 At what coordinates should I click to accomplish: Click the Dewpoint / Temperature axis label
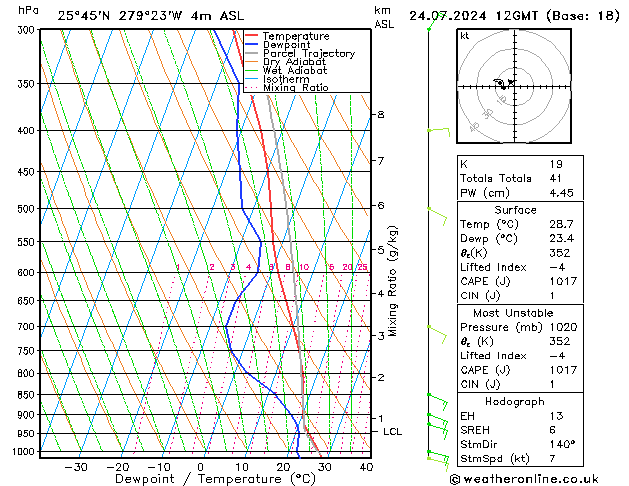coord(202,479)
